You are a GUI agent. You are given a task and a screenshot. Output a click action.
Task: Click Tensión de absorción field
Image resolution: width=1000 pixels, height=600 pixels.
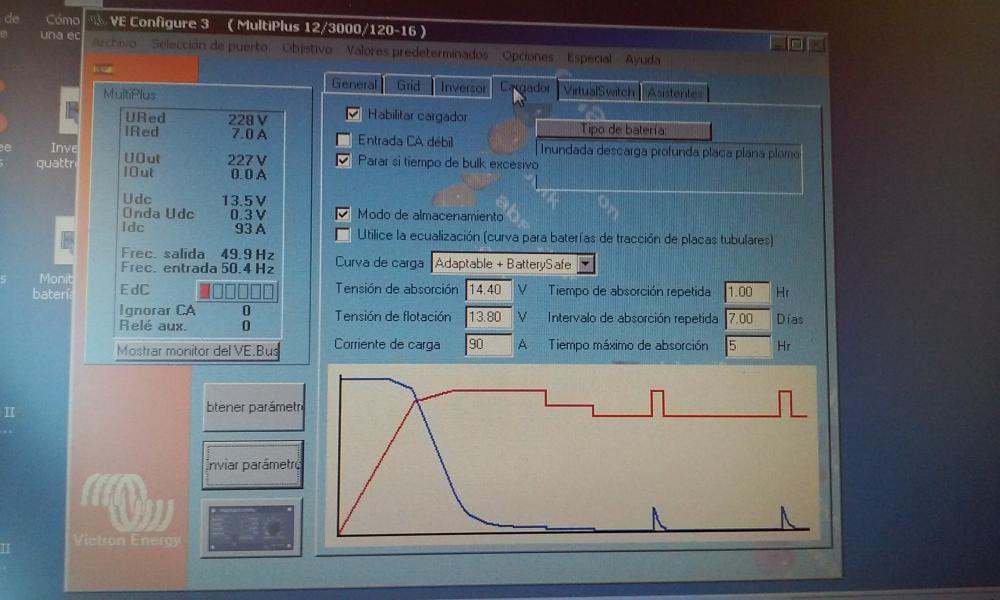pos(488,289)
